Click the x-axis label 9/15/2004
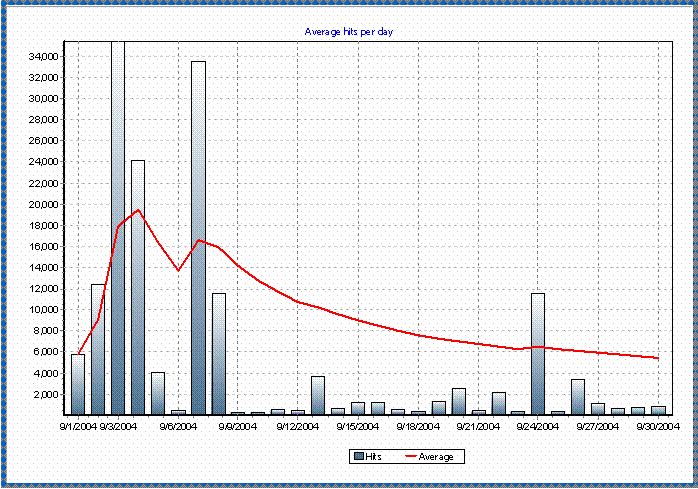The height and width of the screenshot is (489, 698). [x=358, y=427]
